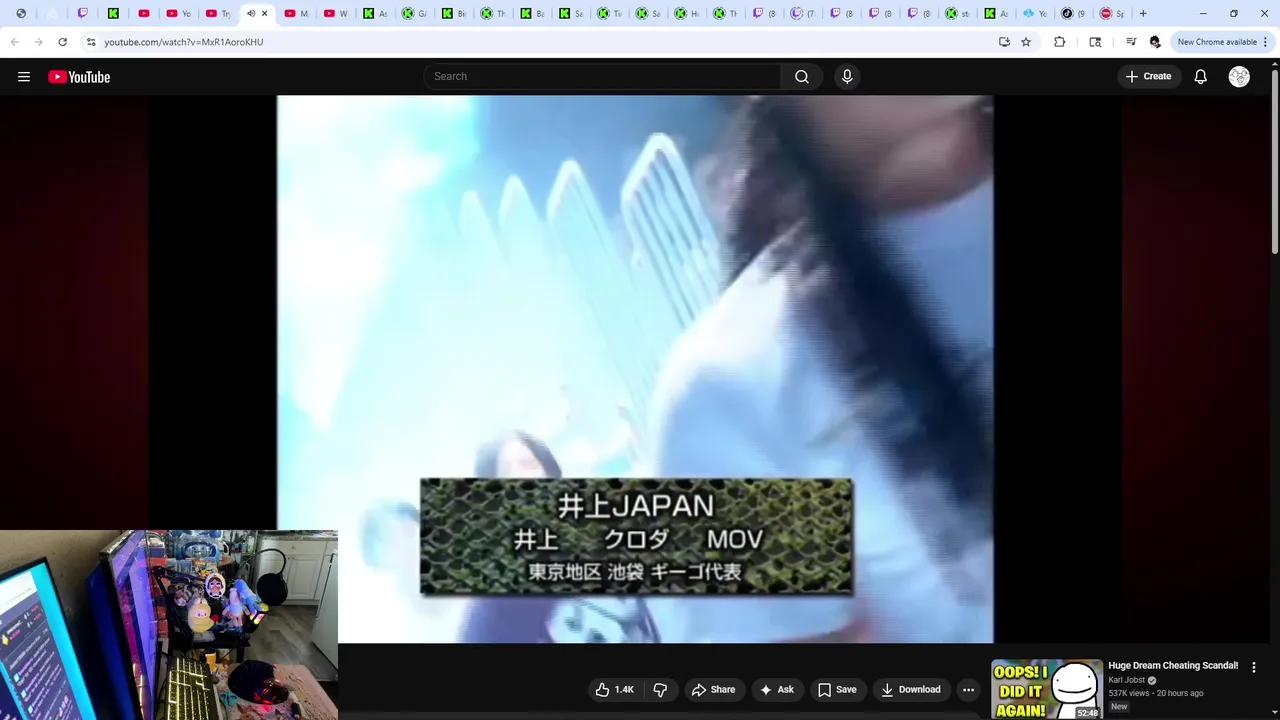
Task: Switch to the YouTube tab labeled W
Action: point(336,14)
